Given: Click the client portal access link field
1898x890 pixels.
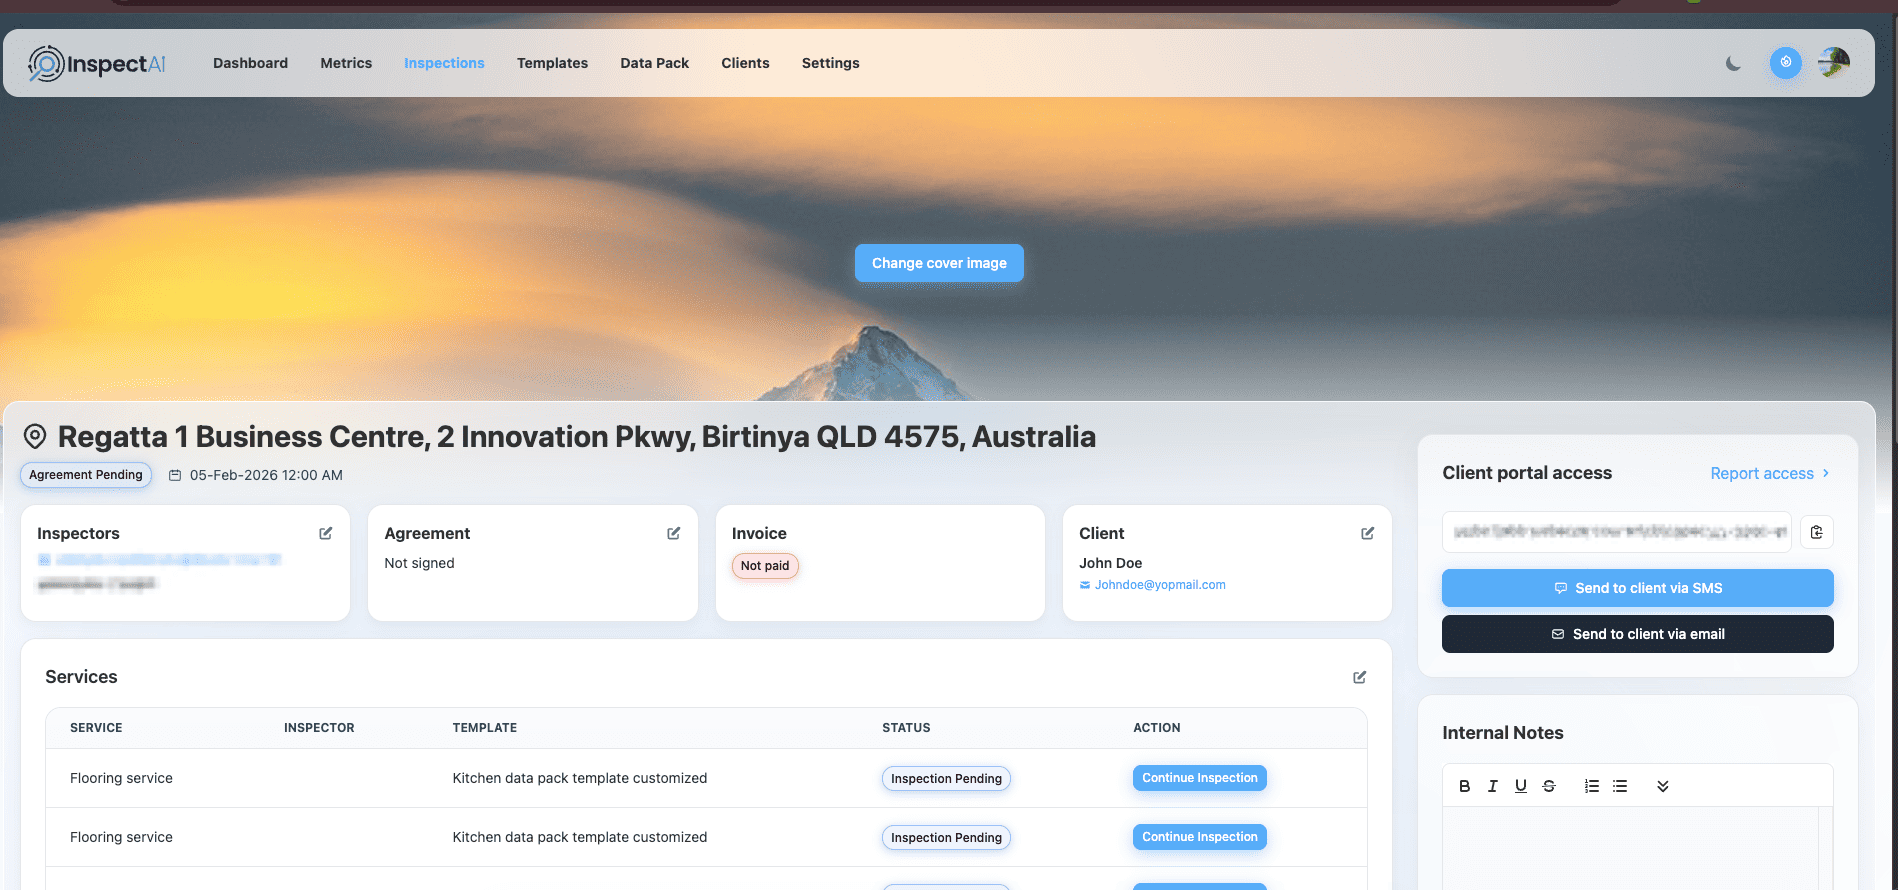Looking at the screenshot, I should pos(1616,532).
